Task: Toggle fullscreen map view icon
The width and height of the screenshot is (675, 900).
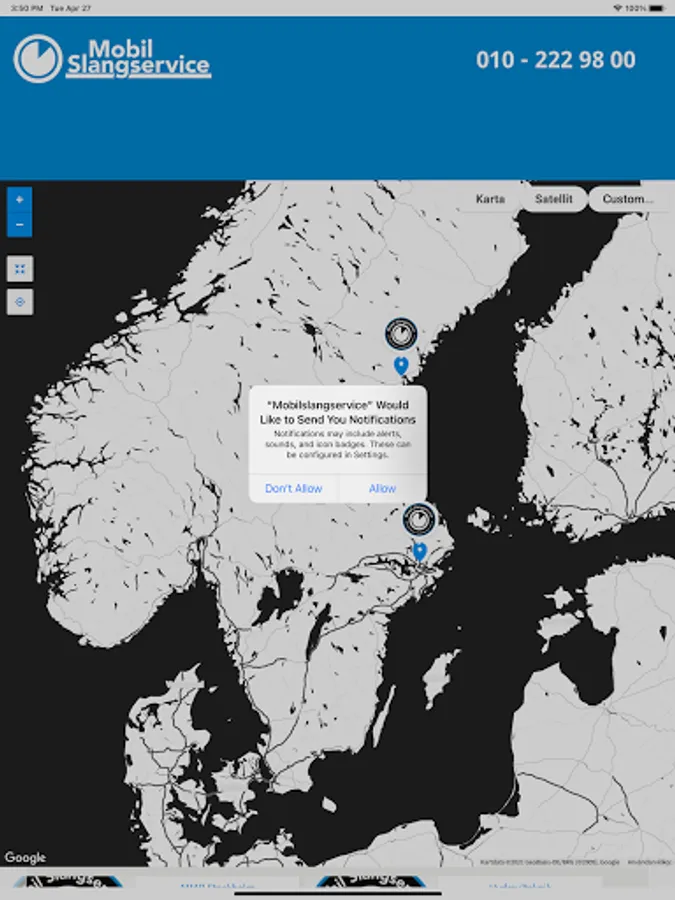Action: [x=20, y=269]
